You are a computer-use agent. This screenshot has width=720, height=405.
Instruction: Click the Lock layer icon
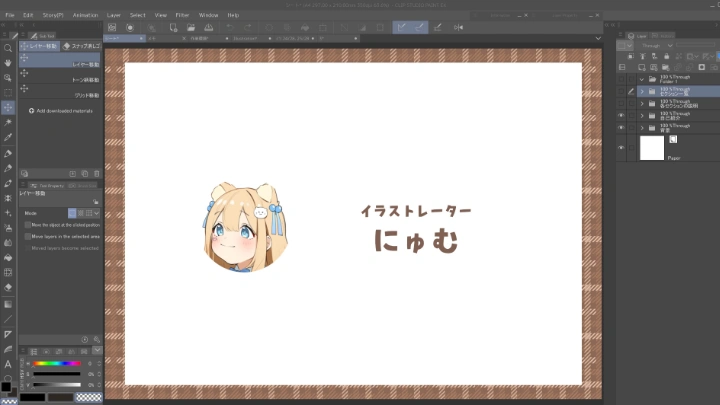click(666, 56)
